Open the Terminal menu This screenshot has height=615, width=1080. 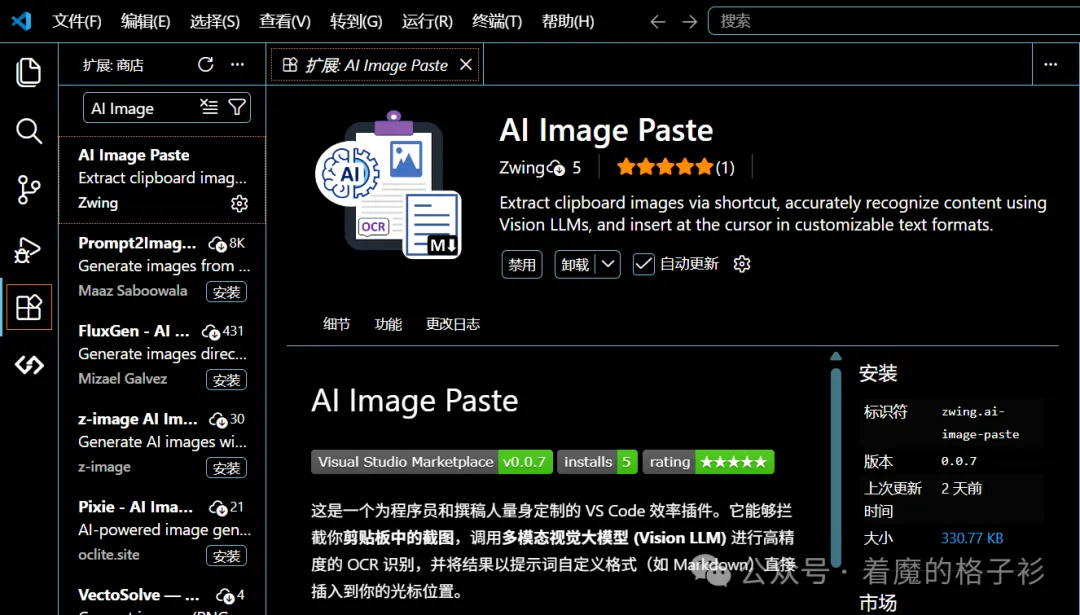[497, 21]
